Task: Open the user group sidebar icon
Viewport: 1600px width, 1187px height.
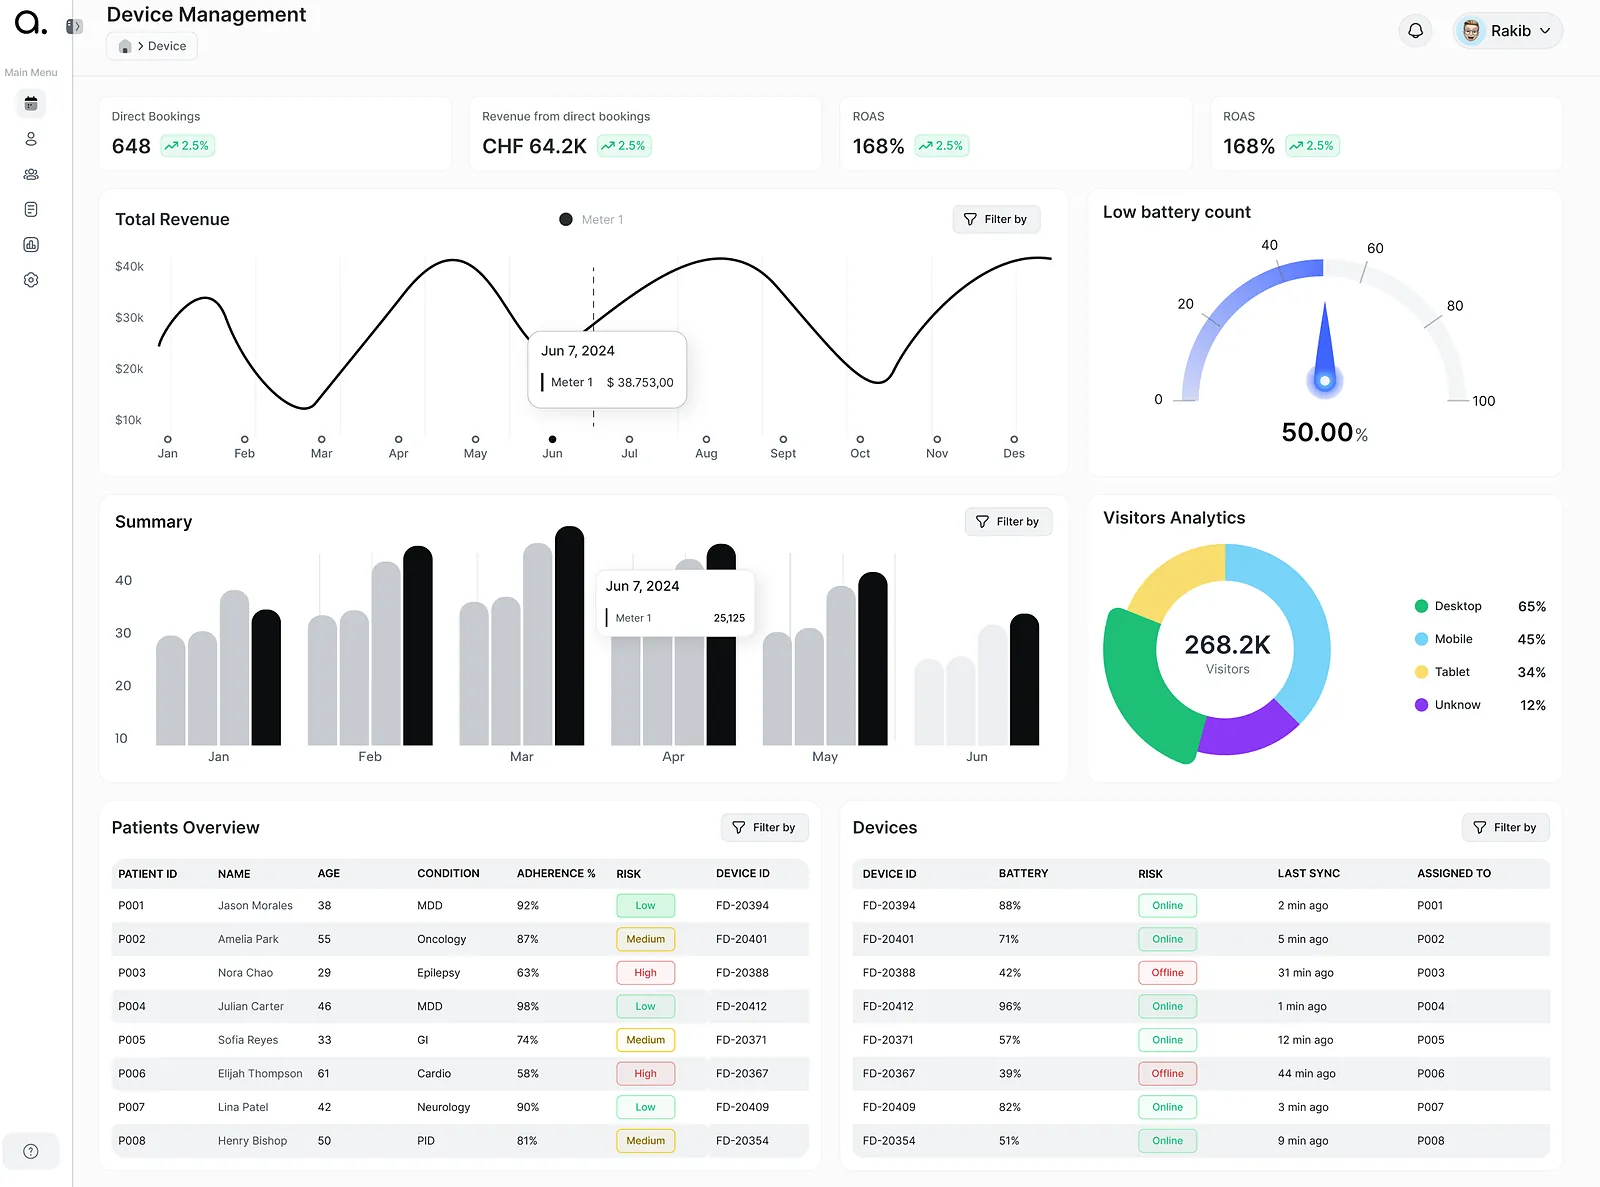Action: (31, 174)
